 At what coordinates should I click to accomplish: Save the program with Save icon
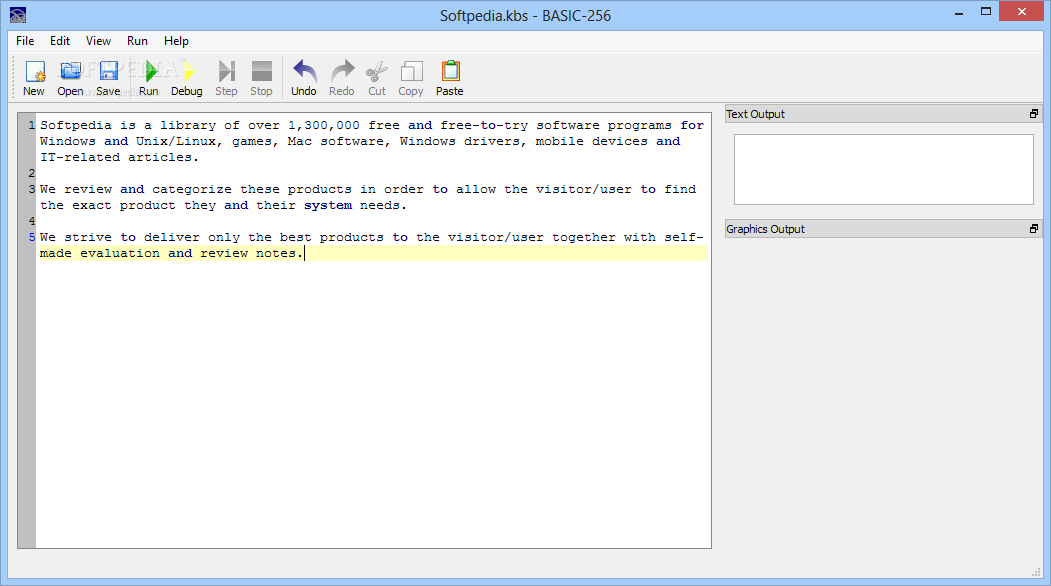coord(108,78)
